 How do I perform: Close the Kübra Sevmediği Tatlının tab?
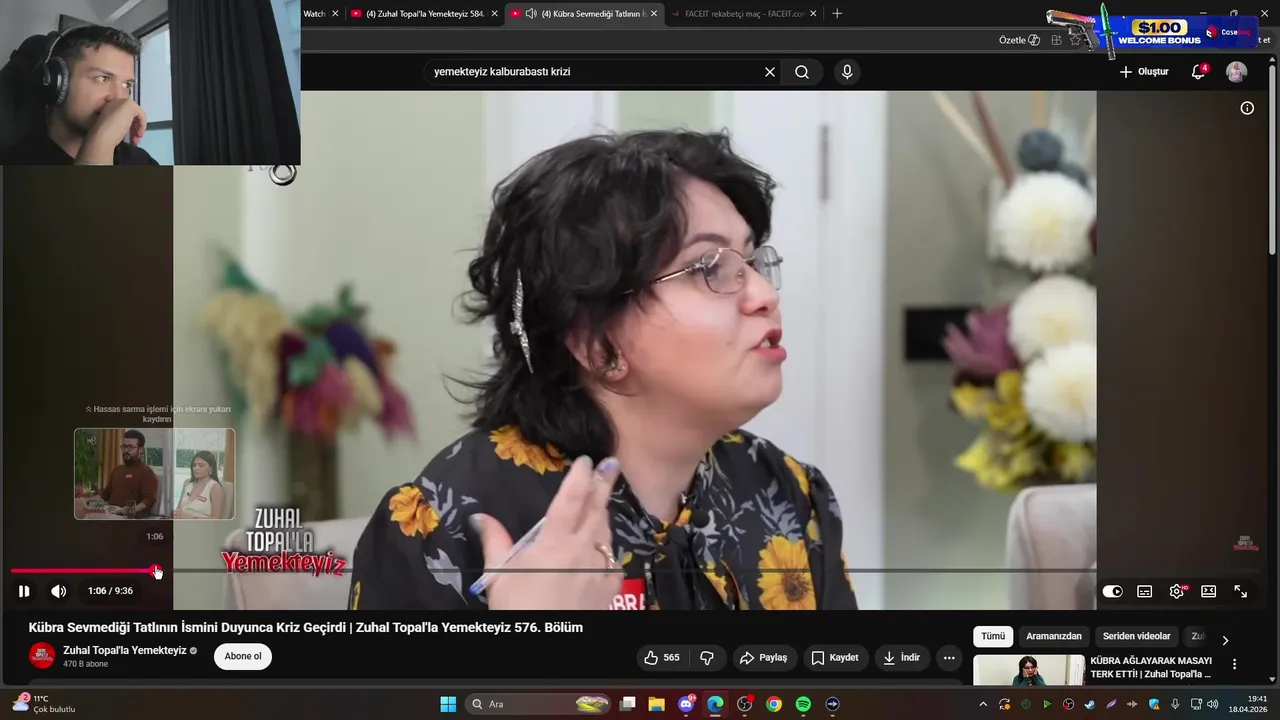point(654,14)
